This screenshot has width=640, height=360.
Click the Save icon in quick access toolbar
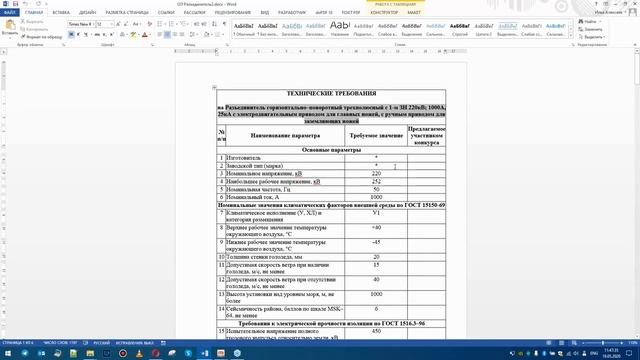coord(15,4)
